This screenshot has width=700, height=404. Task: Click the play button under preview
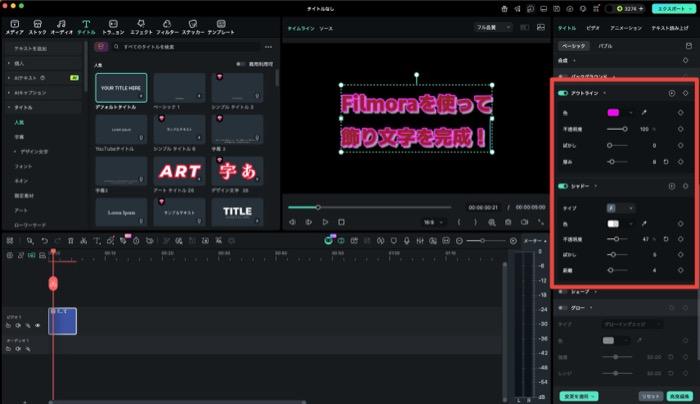pos(325,222)
